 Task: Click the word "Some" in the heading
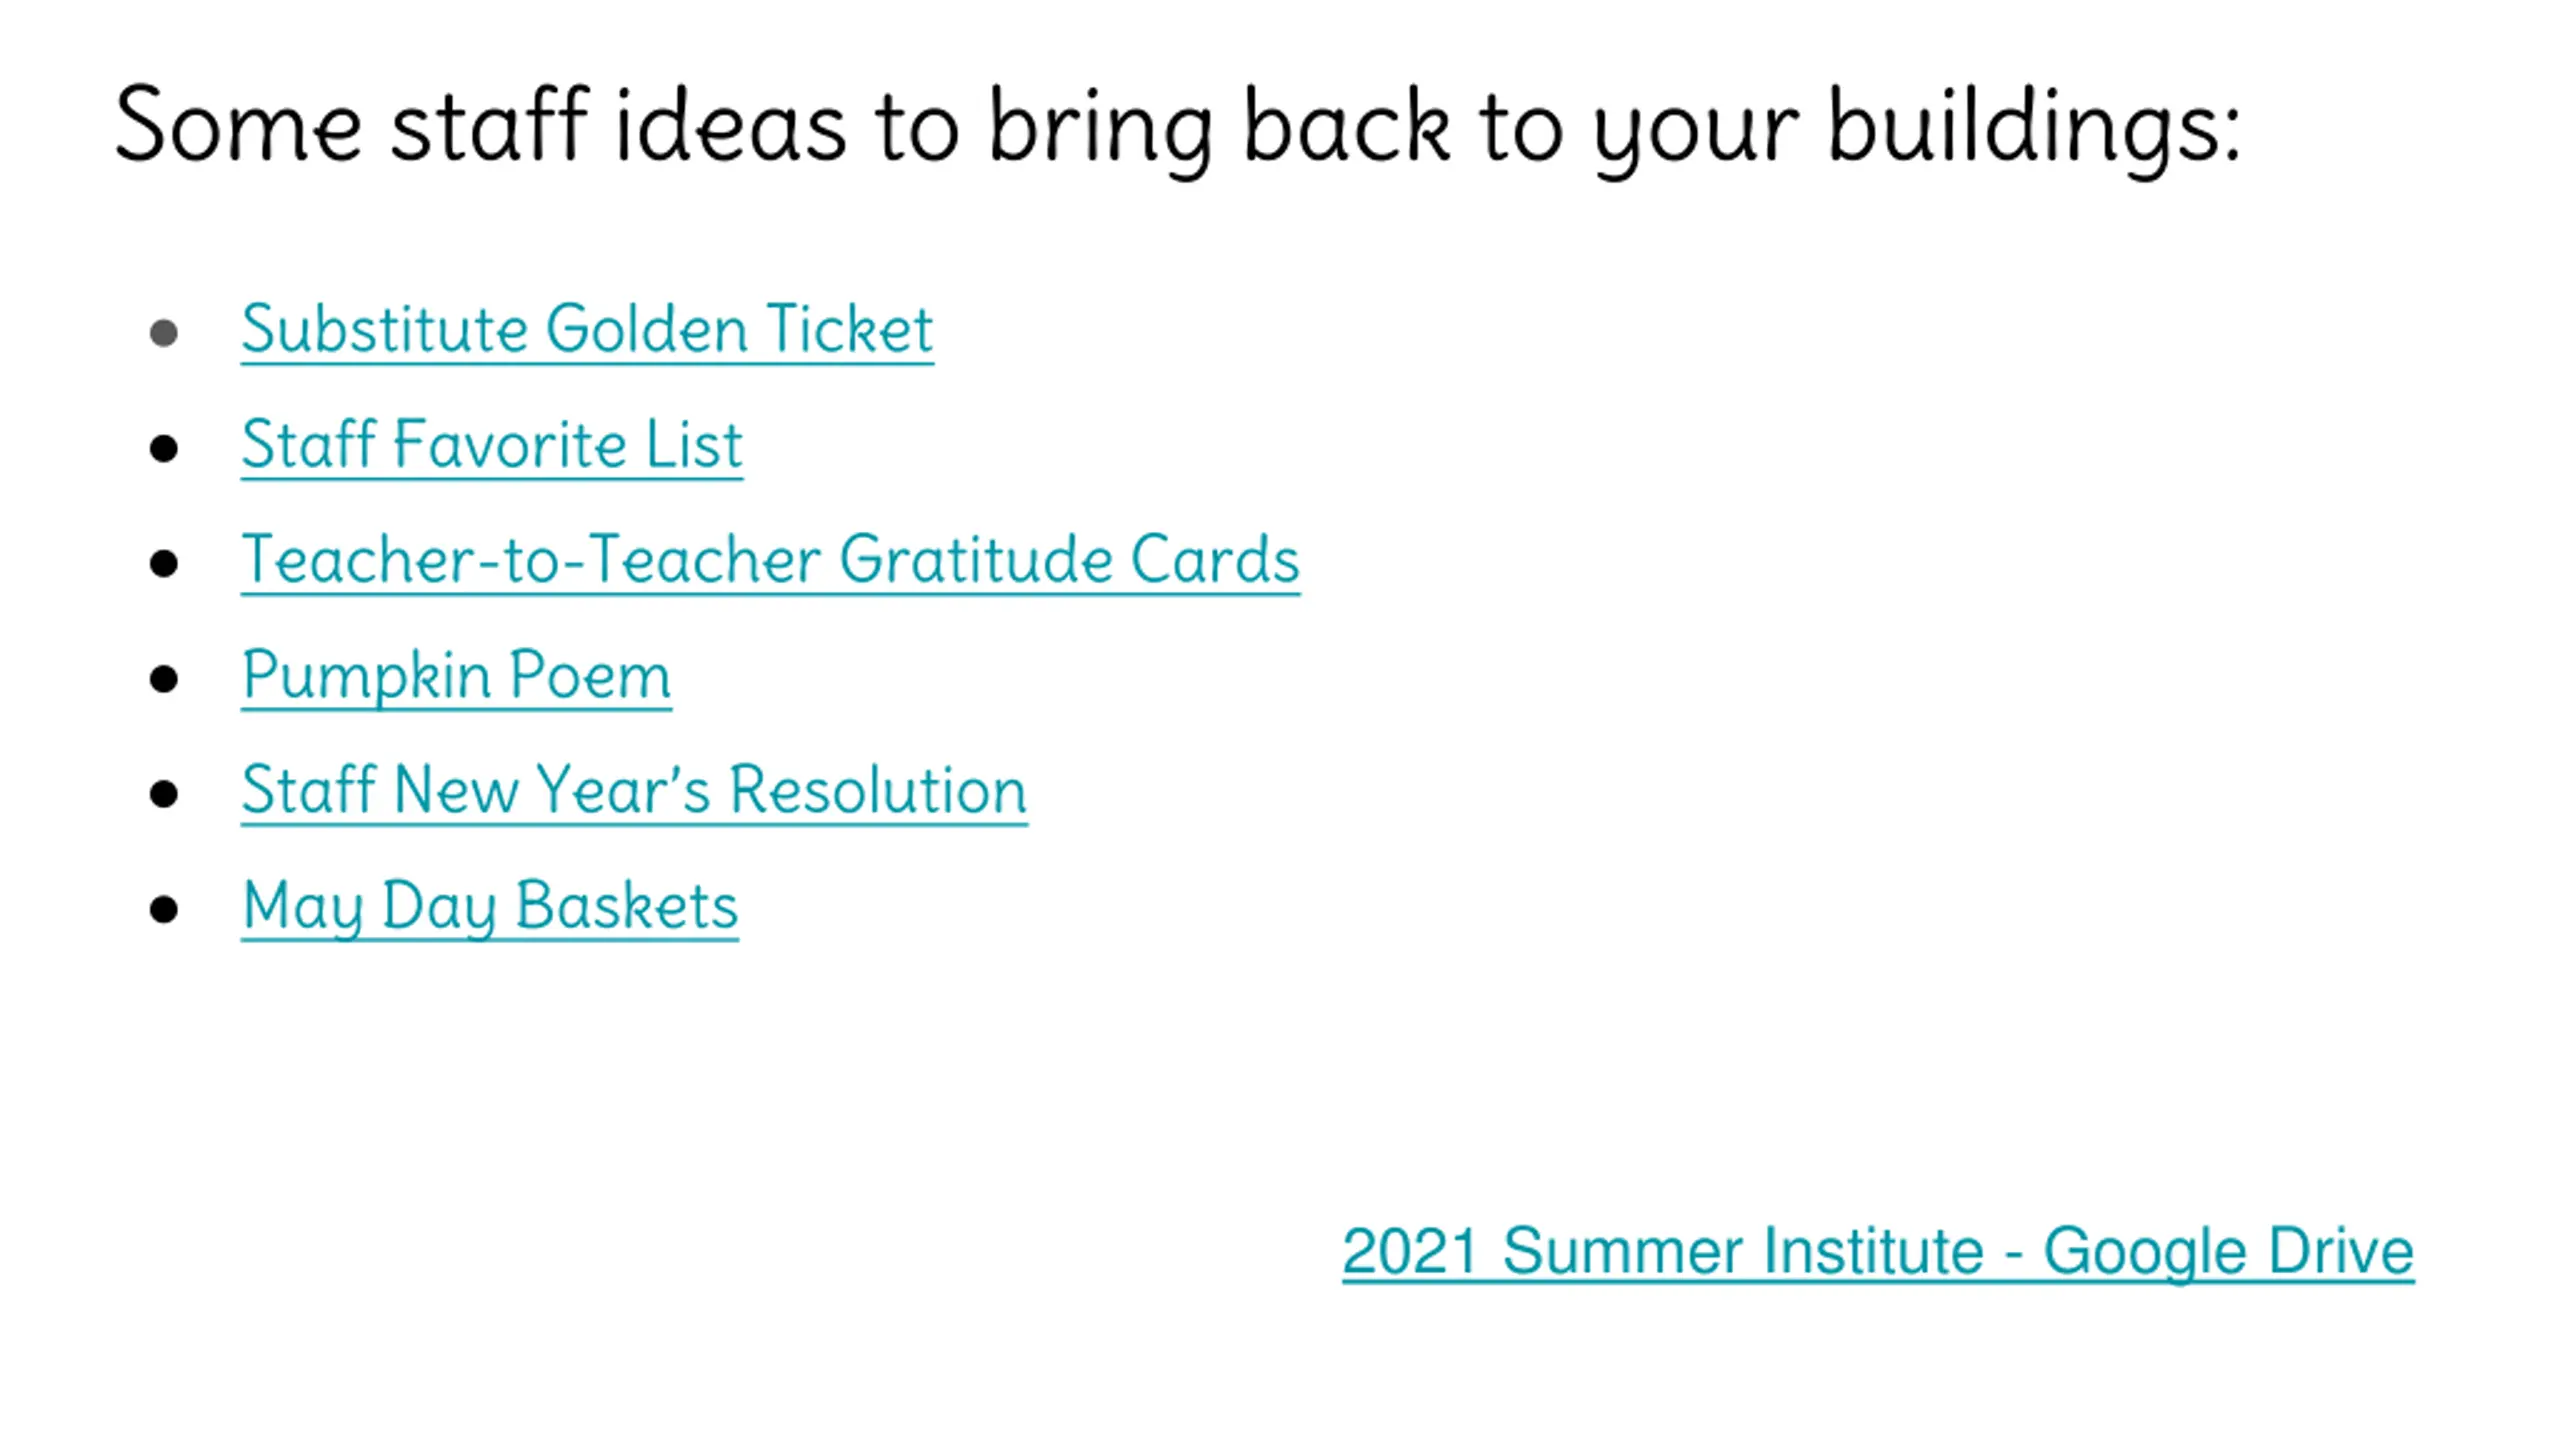(x=238, y=125)
